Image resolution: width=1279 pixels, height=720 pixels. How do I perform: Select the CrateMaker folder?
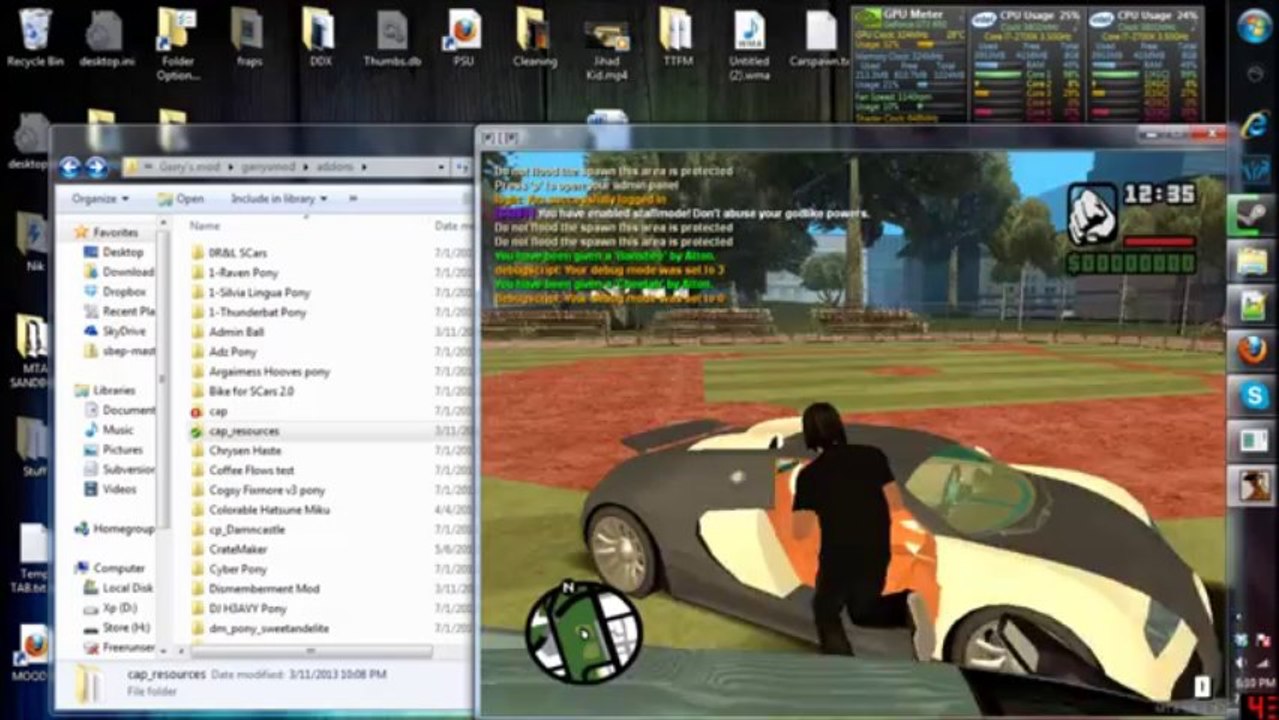[228, 549]
